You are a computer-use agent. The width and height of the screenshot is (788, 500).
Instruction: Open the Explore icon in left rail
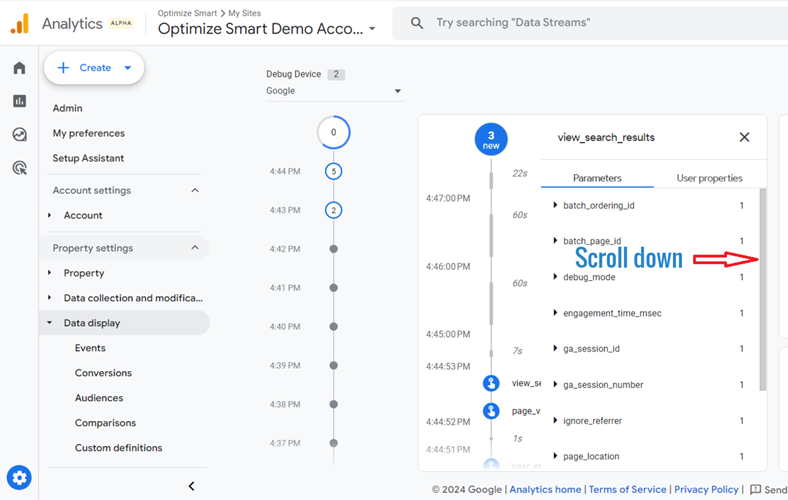coord(19,134)
